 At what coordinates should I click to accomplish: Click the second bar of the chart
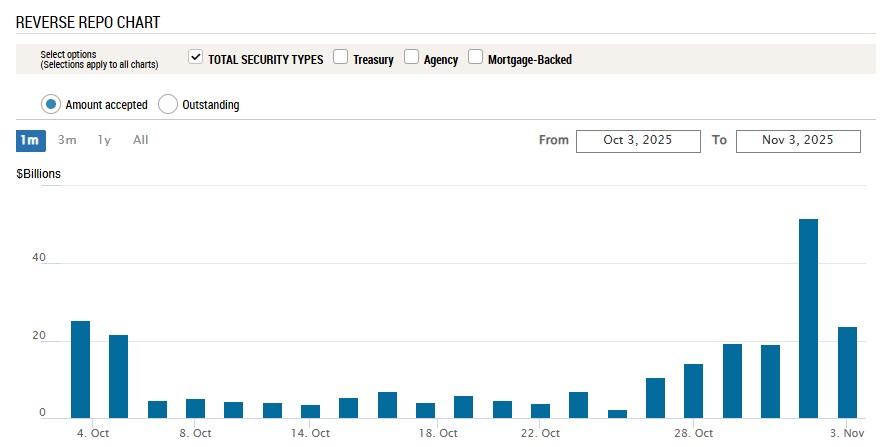coord(118,376)
